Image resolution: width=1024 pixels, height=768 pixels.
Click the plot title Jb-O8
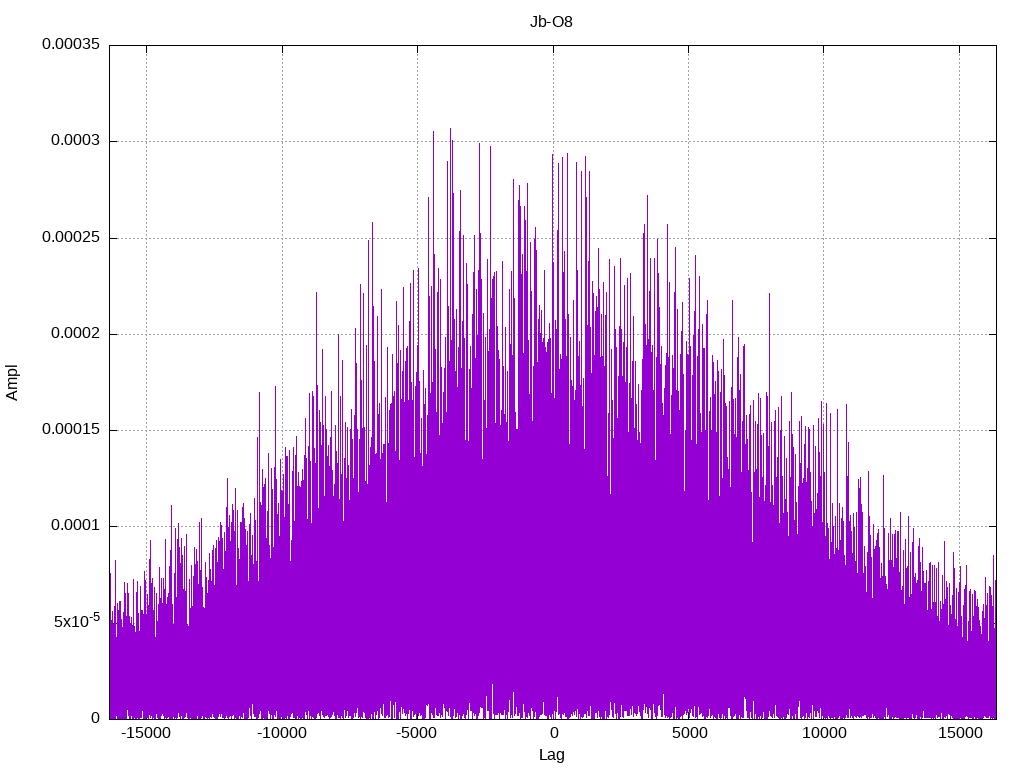click(551, 22)
